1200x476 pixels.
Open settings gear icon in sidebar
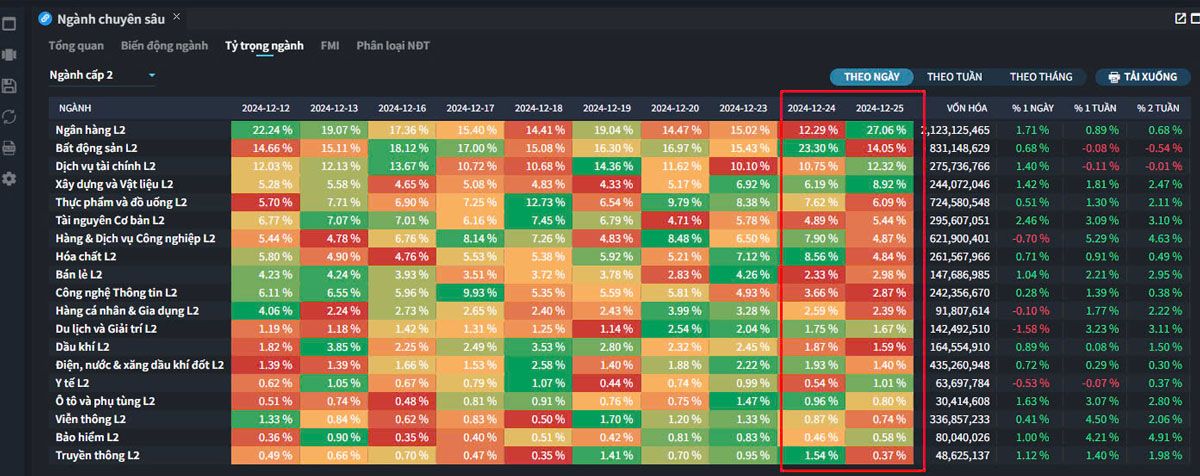pyautogui.click(x=10, y=179)
